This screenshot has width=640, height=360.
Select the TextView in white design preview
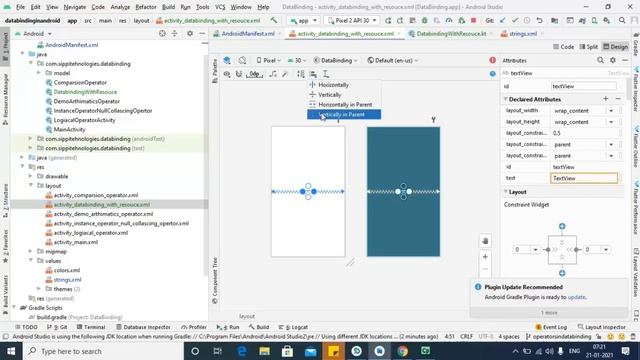point(308,191)
